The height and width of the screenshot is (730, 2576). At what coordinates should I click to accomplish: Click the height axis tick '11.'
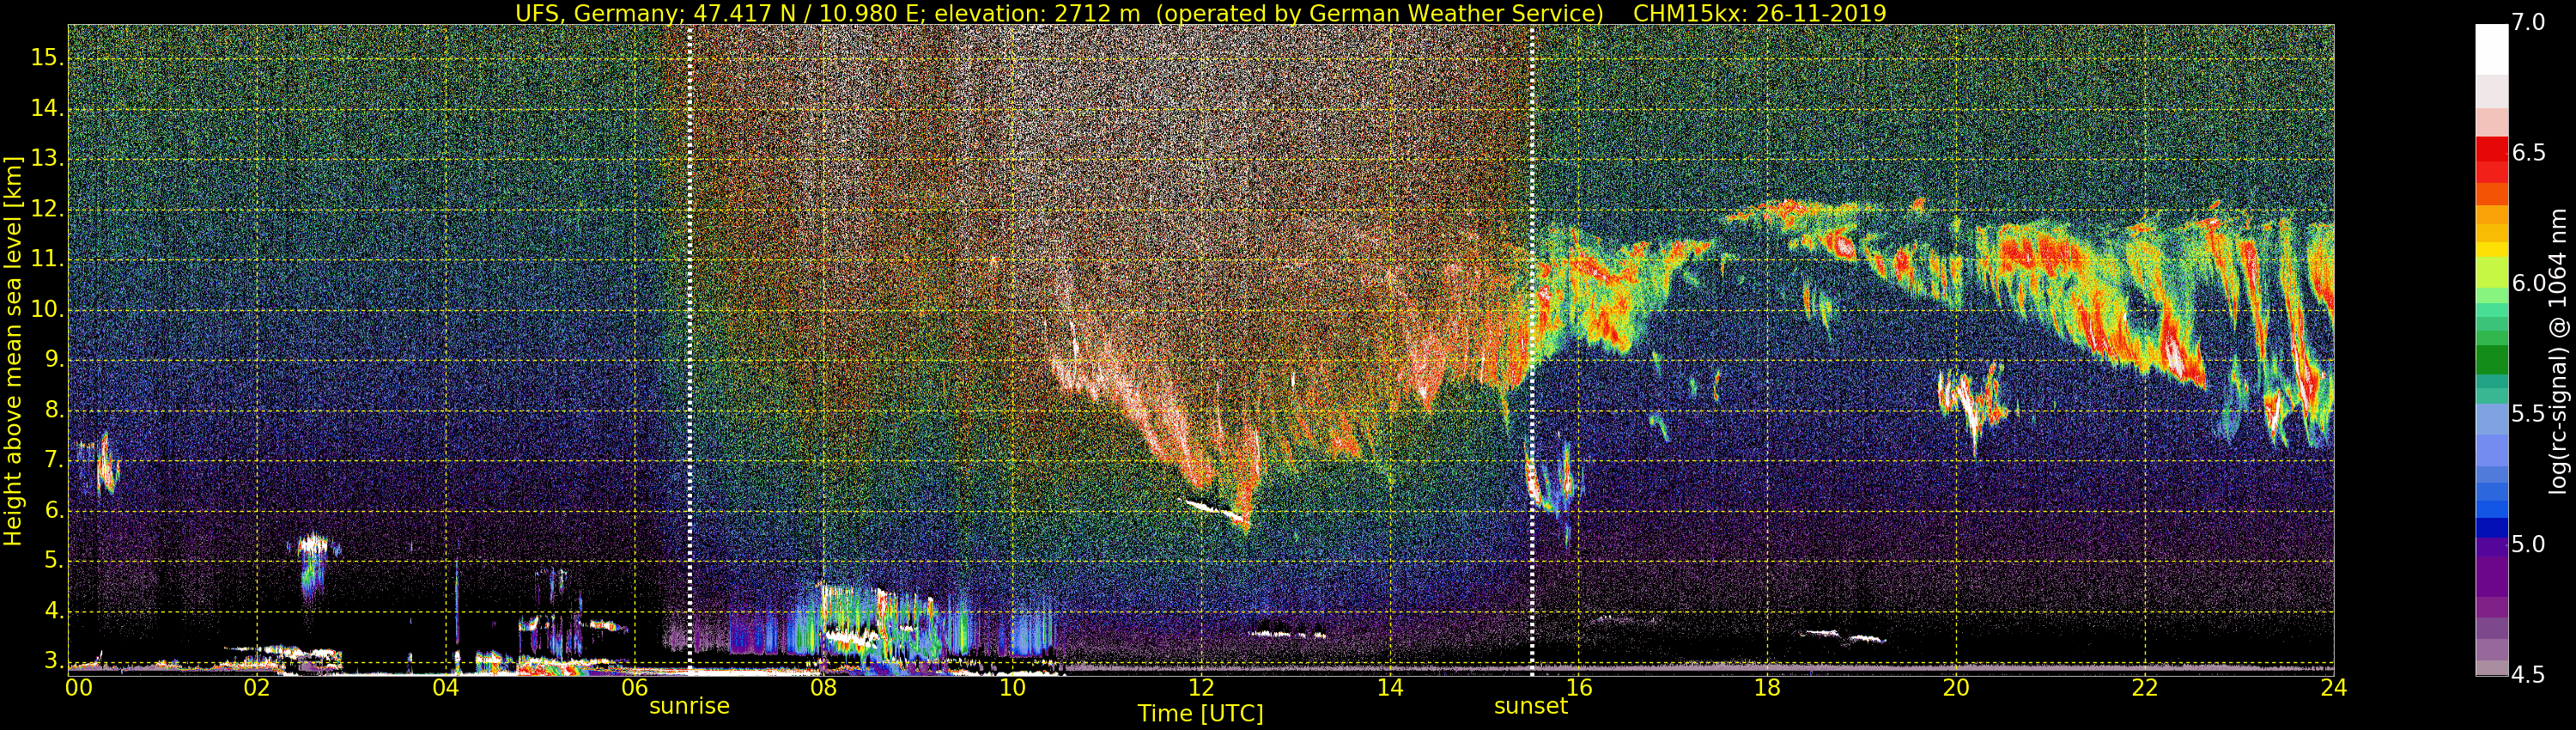tap(46, 260)
